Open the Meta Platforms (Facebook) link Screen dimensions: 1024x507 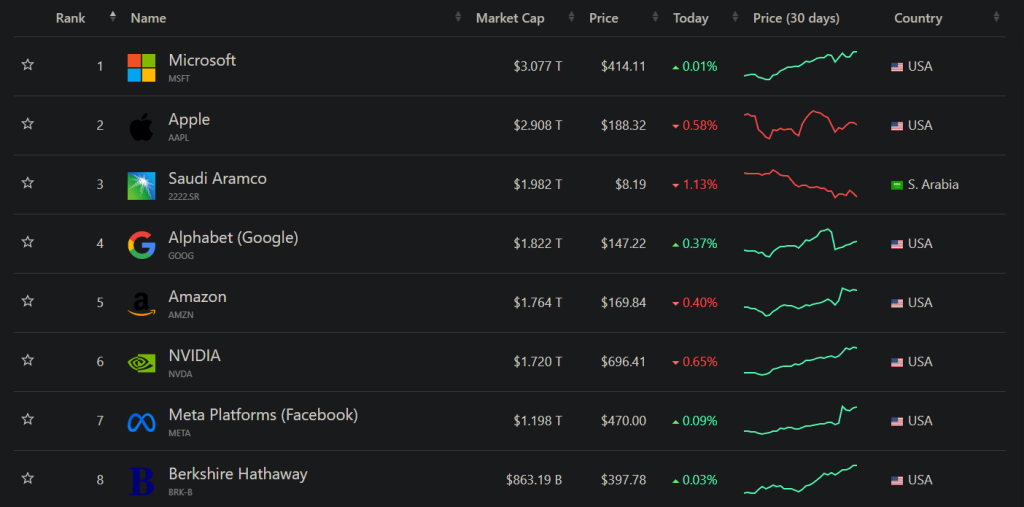263,414
